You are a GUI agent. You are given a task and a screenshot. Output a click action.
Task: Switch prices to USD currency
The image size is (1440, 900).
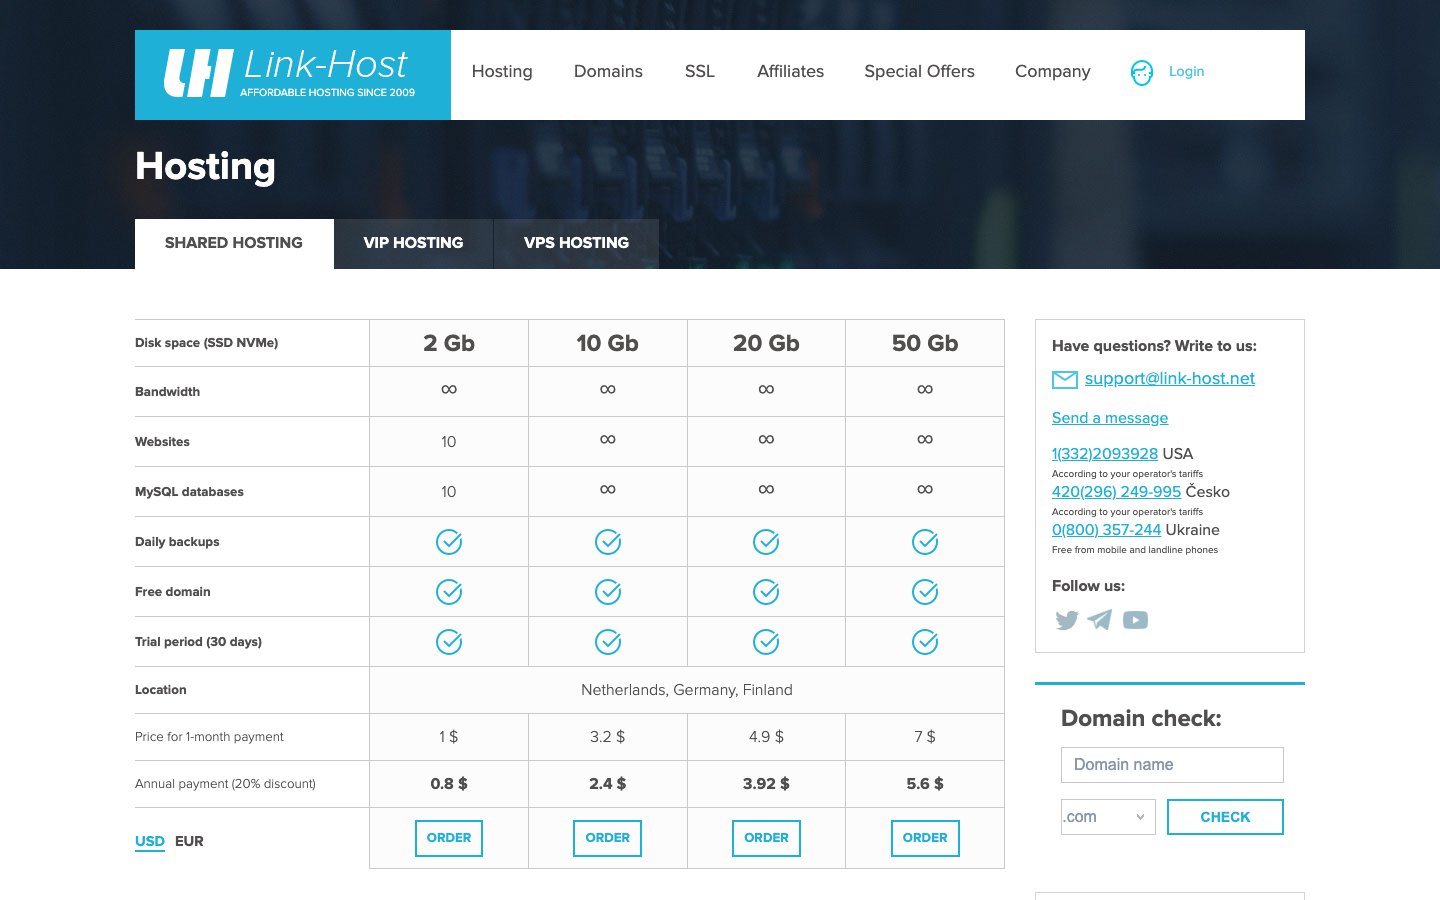[150, 841]
